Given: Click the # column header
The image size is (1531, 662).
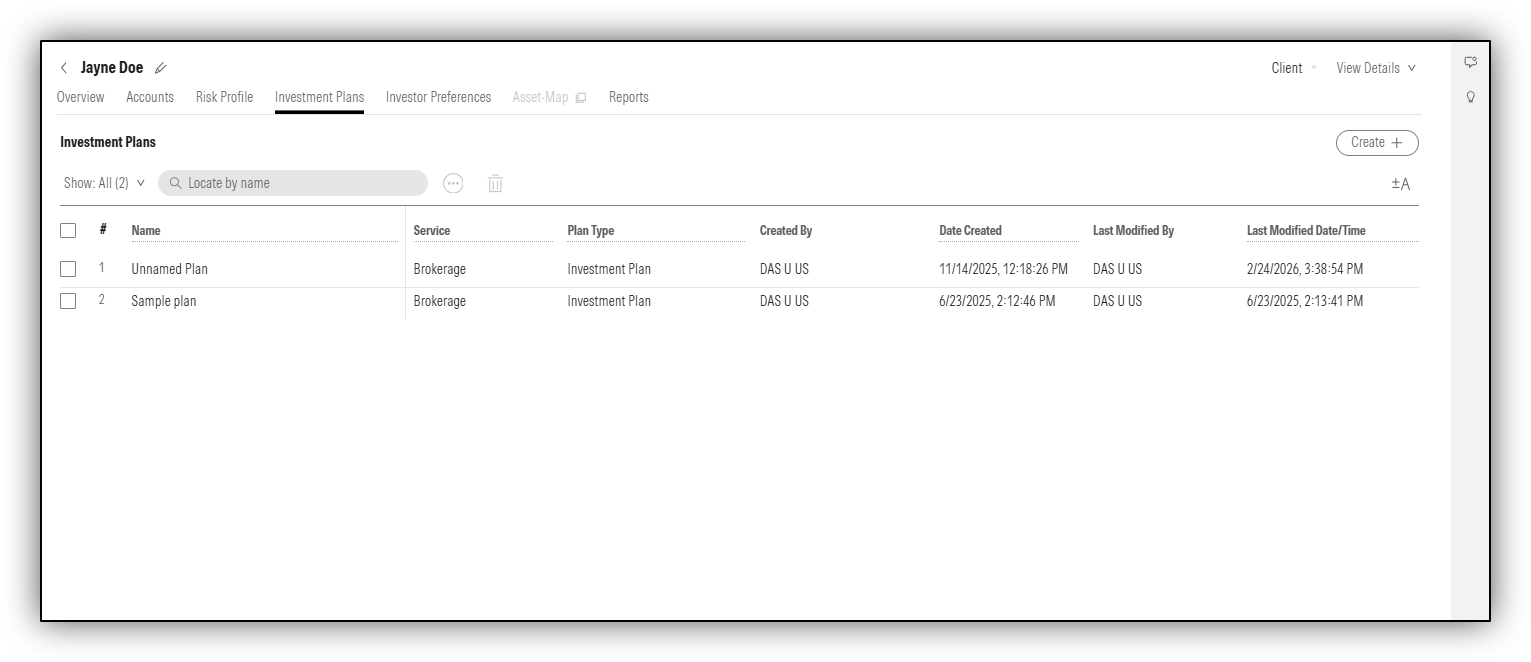Looking at the screenshot, I should 103,229.
